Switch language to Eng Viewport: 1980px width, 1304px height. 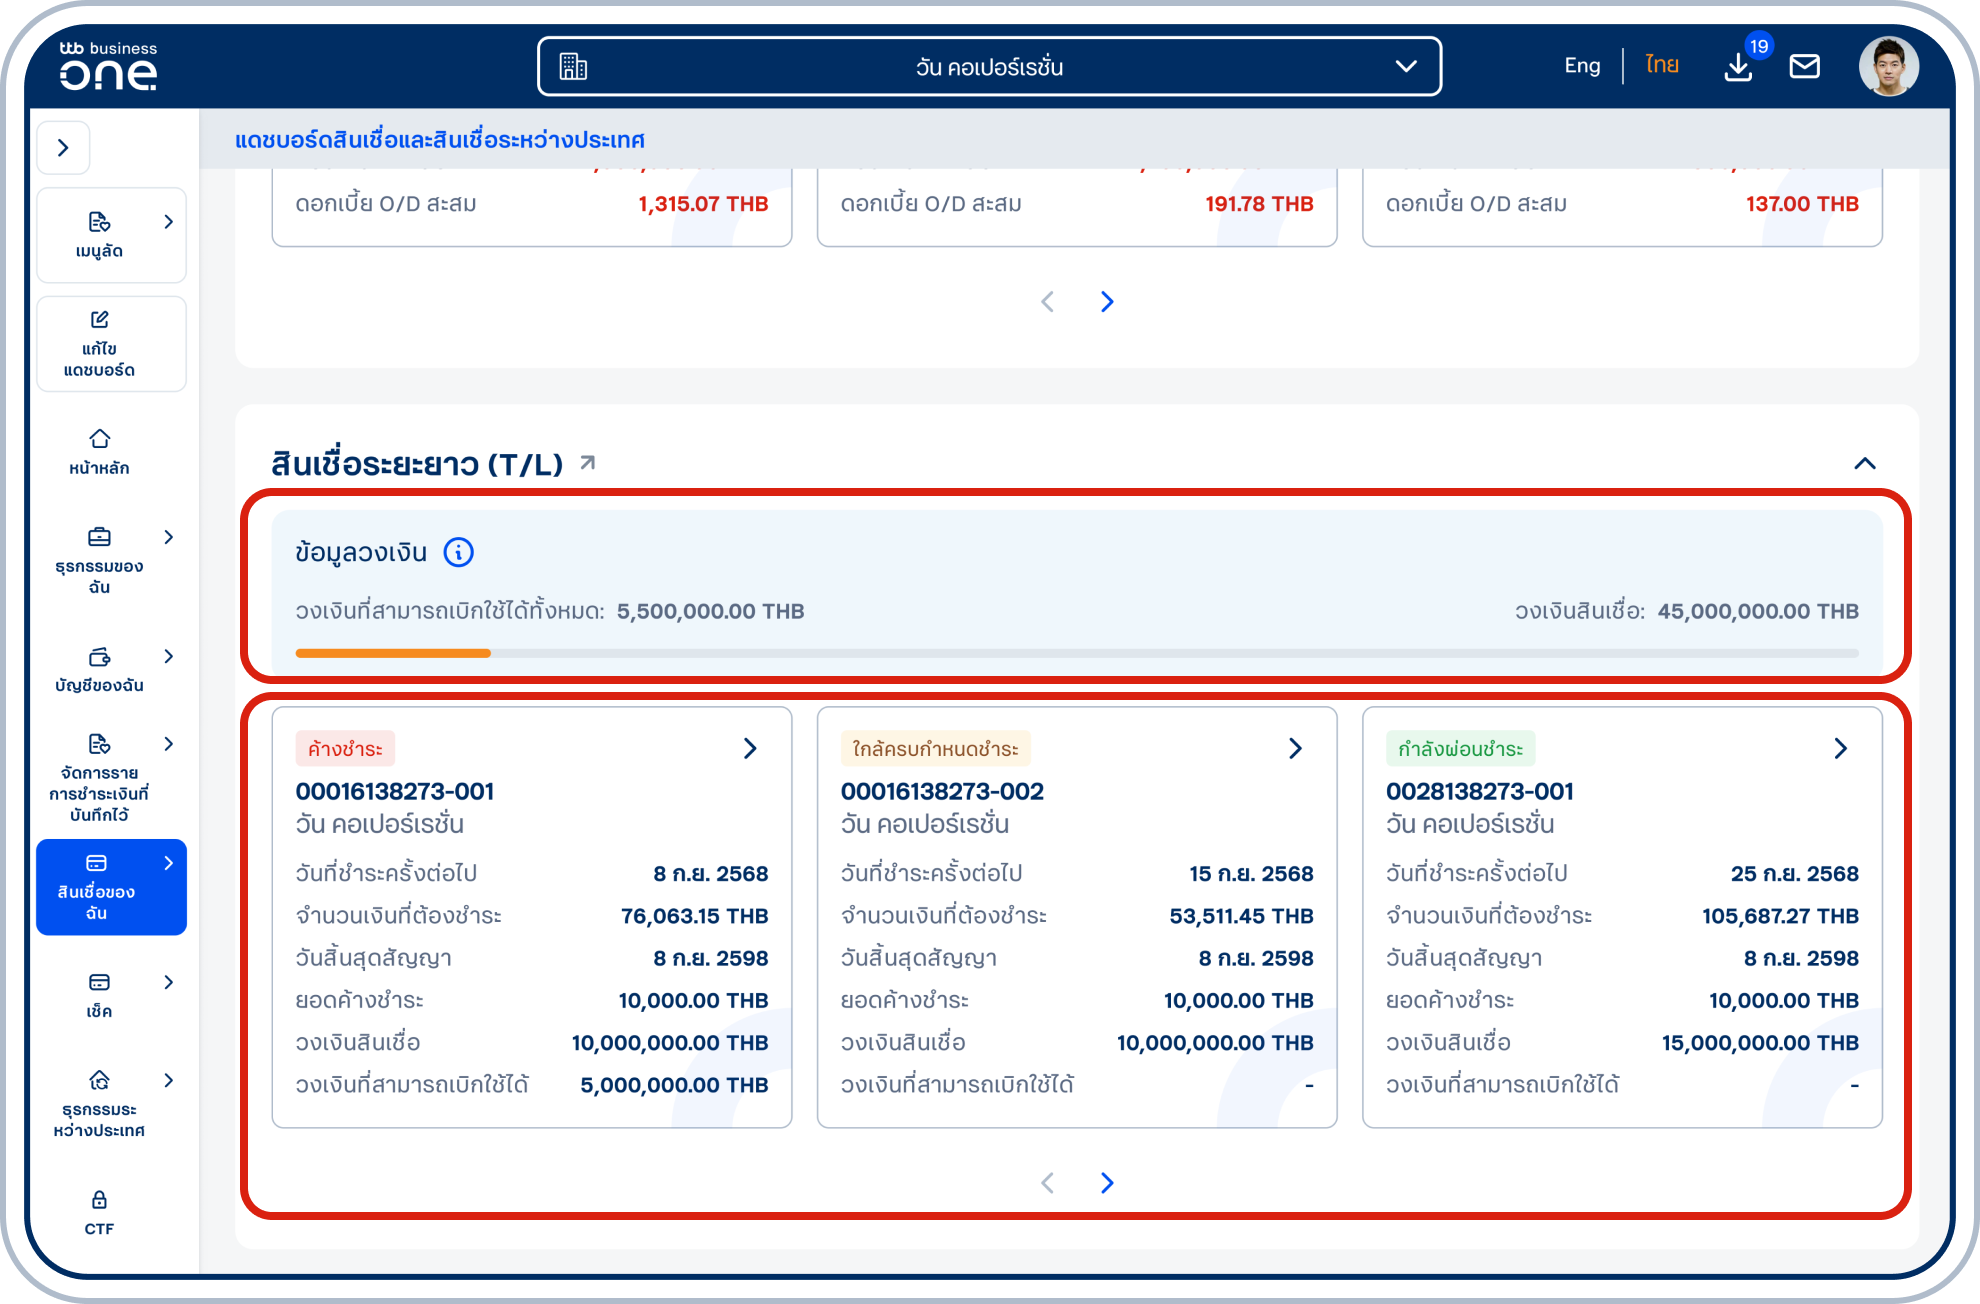(x=1582, y=66)
